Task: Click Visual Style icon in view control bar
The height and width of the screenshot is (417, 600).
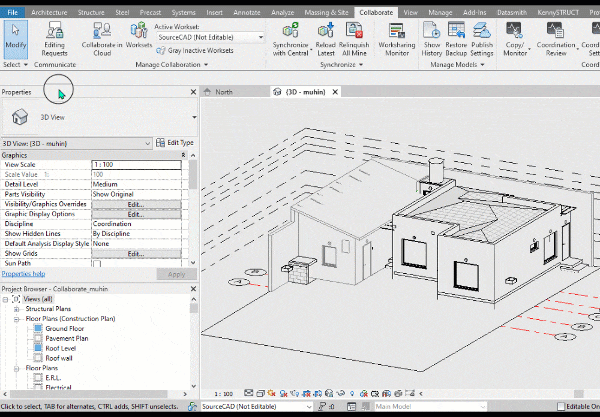Action: [261, 393]
